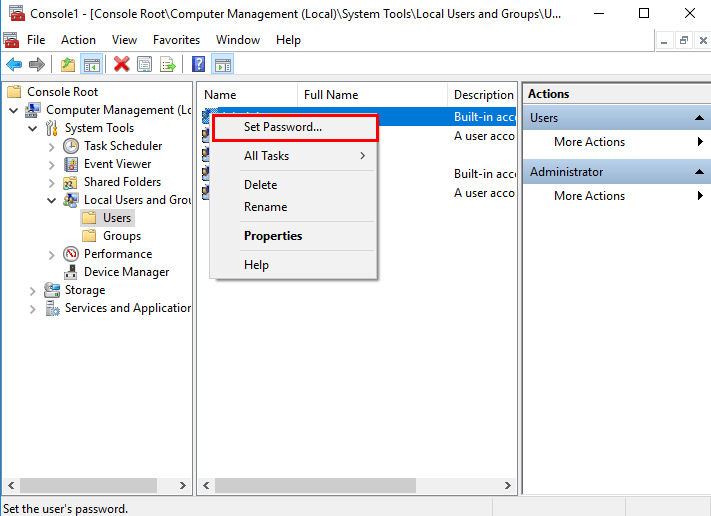This screenshot has width=711, height=516.
Task: Open the Properties toolbar icon
Action: point(145,64)
